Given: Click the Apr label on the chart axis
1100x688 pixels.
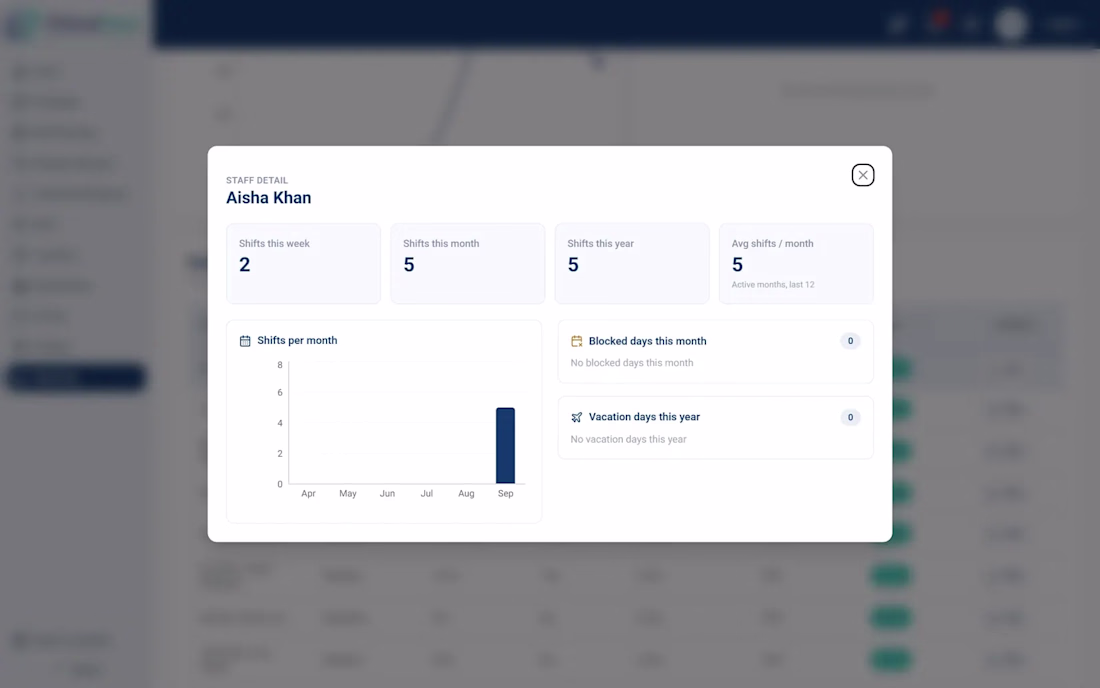Looking at the screenshot, I should [308, 494].
